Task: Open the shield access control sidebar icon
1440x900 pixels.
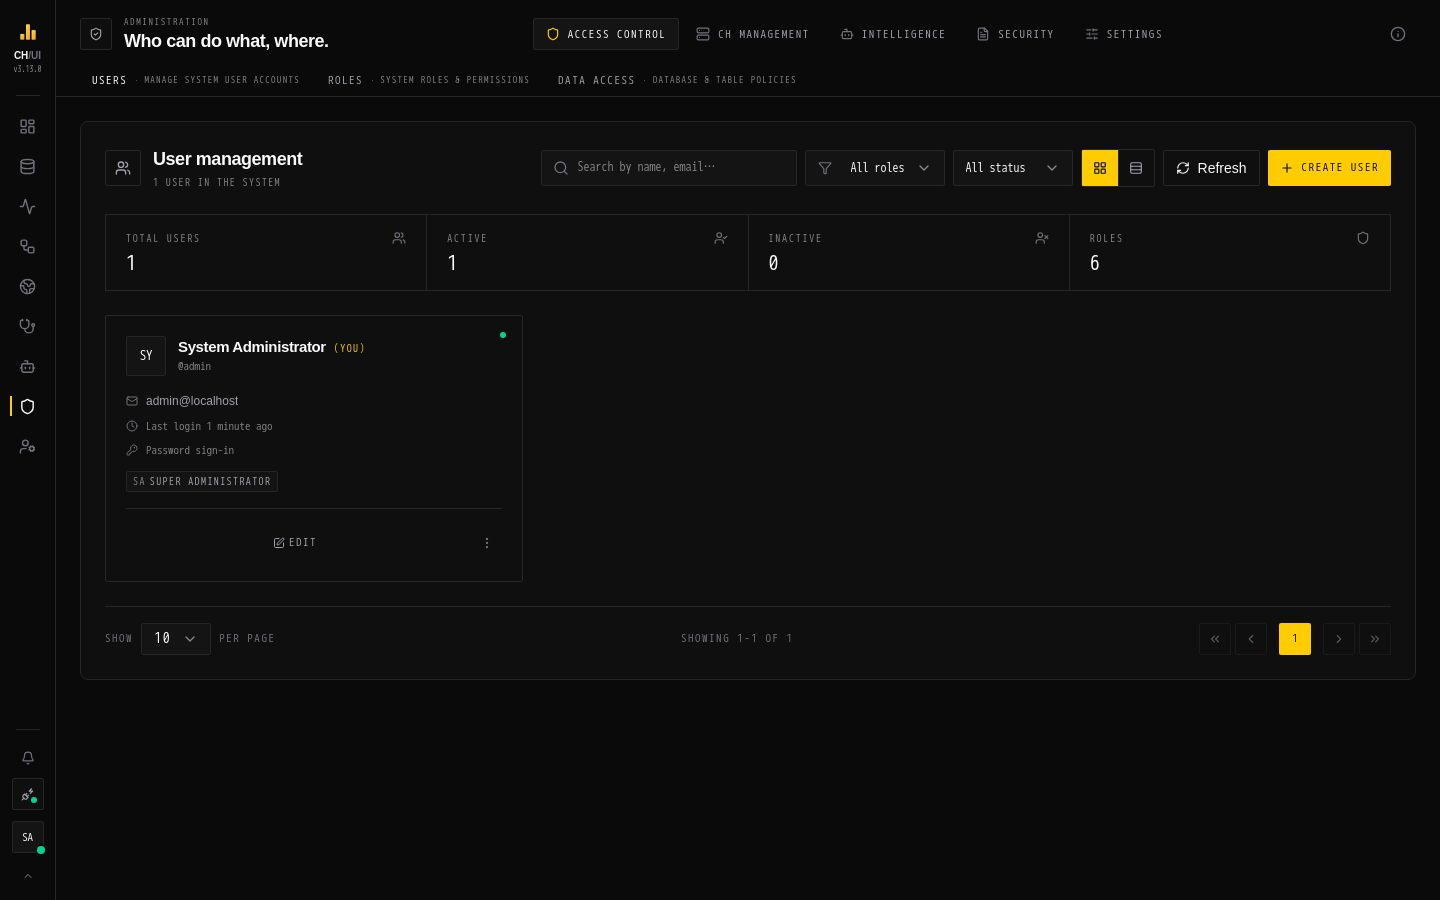Action: (x=27, y=407)
